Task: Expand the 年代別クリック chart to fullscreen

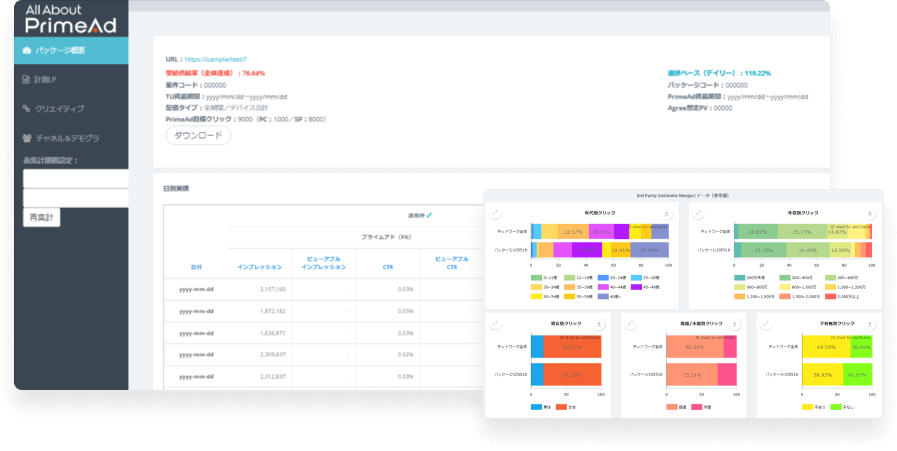Action: point(495,213)
